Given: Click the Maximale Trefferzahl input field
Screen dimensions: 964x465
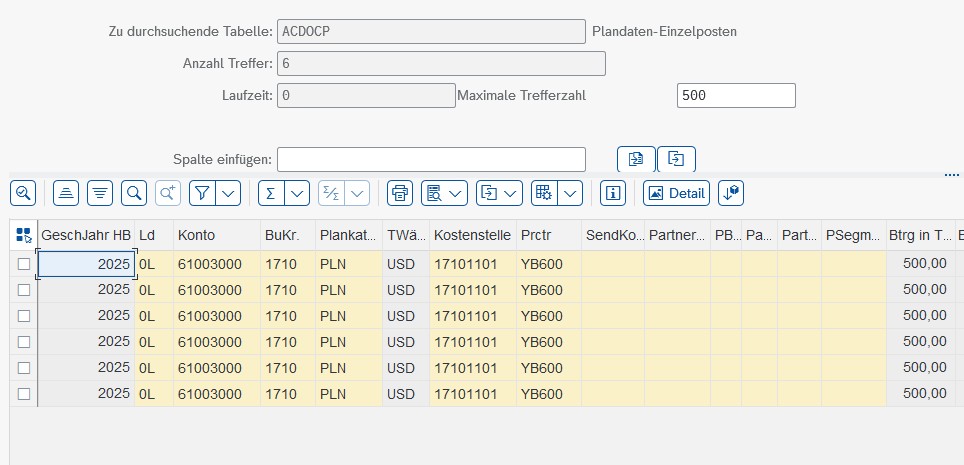Looking at the screenshot, I should [736, 95].
